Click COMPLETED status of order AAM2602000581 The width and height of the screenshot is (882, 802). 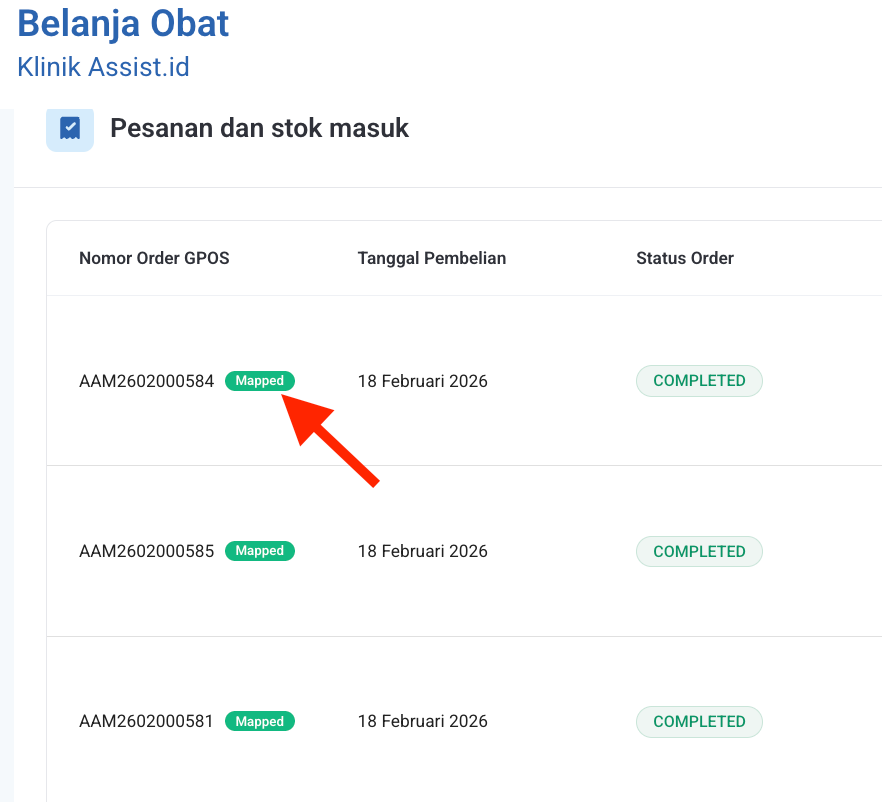coord(699,721)
